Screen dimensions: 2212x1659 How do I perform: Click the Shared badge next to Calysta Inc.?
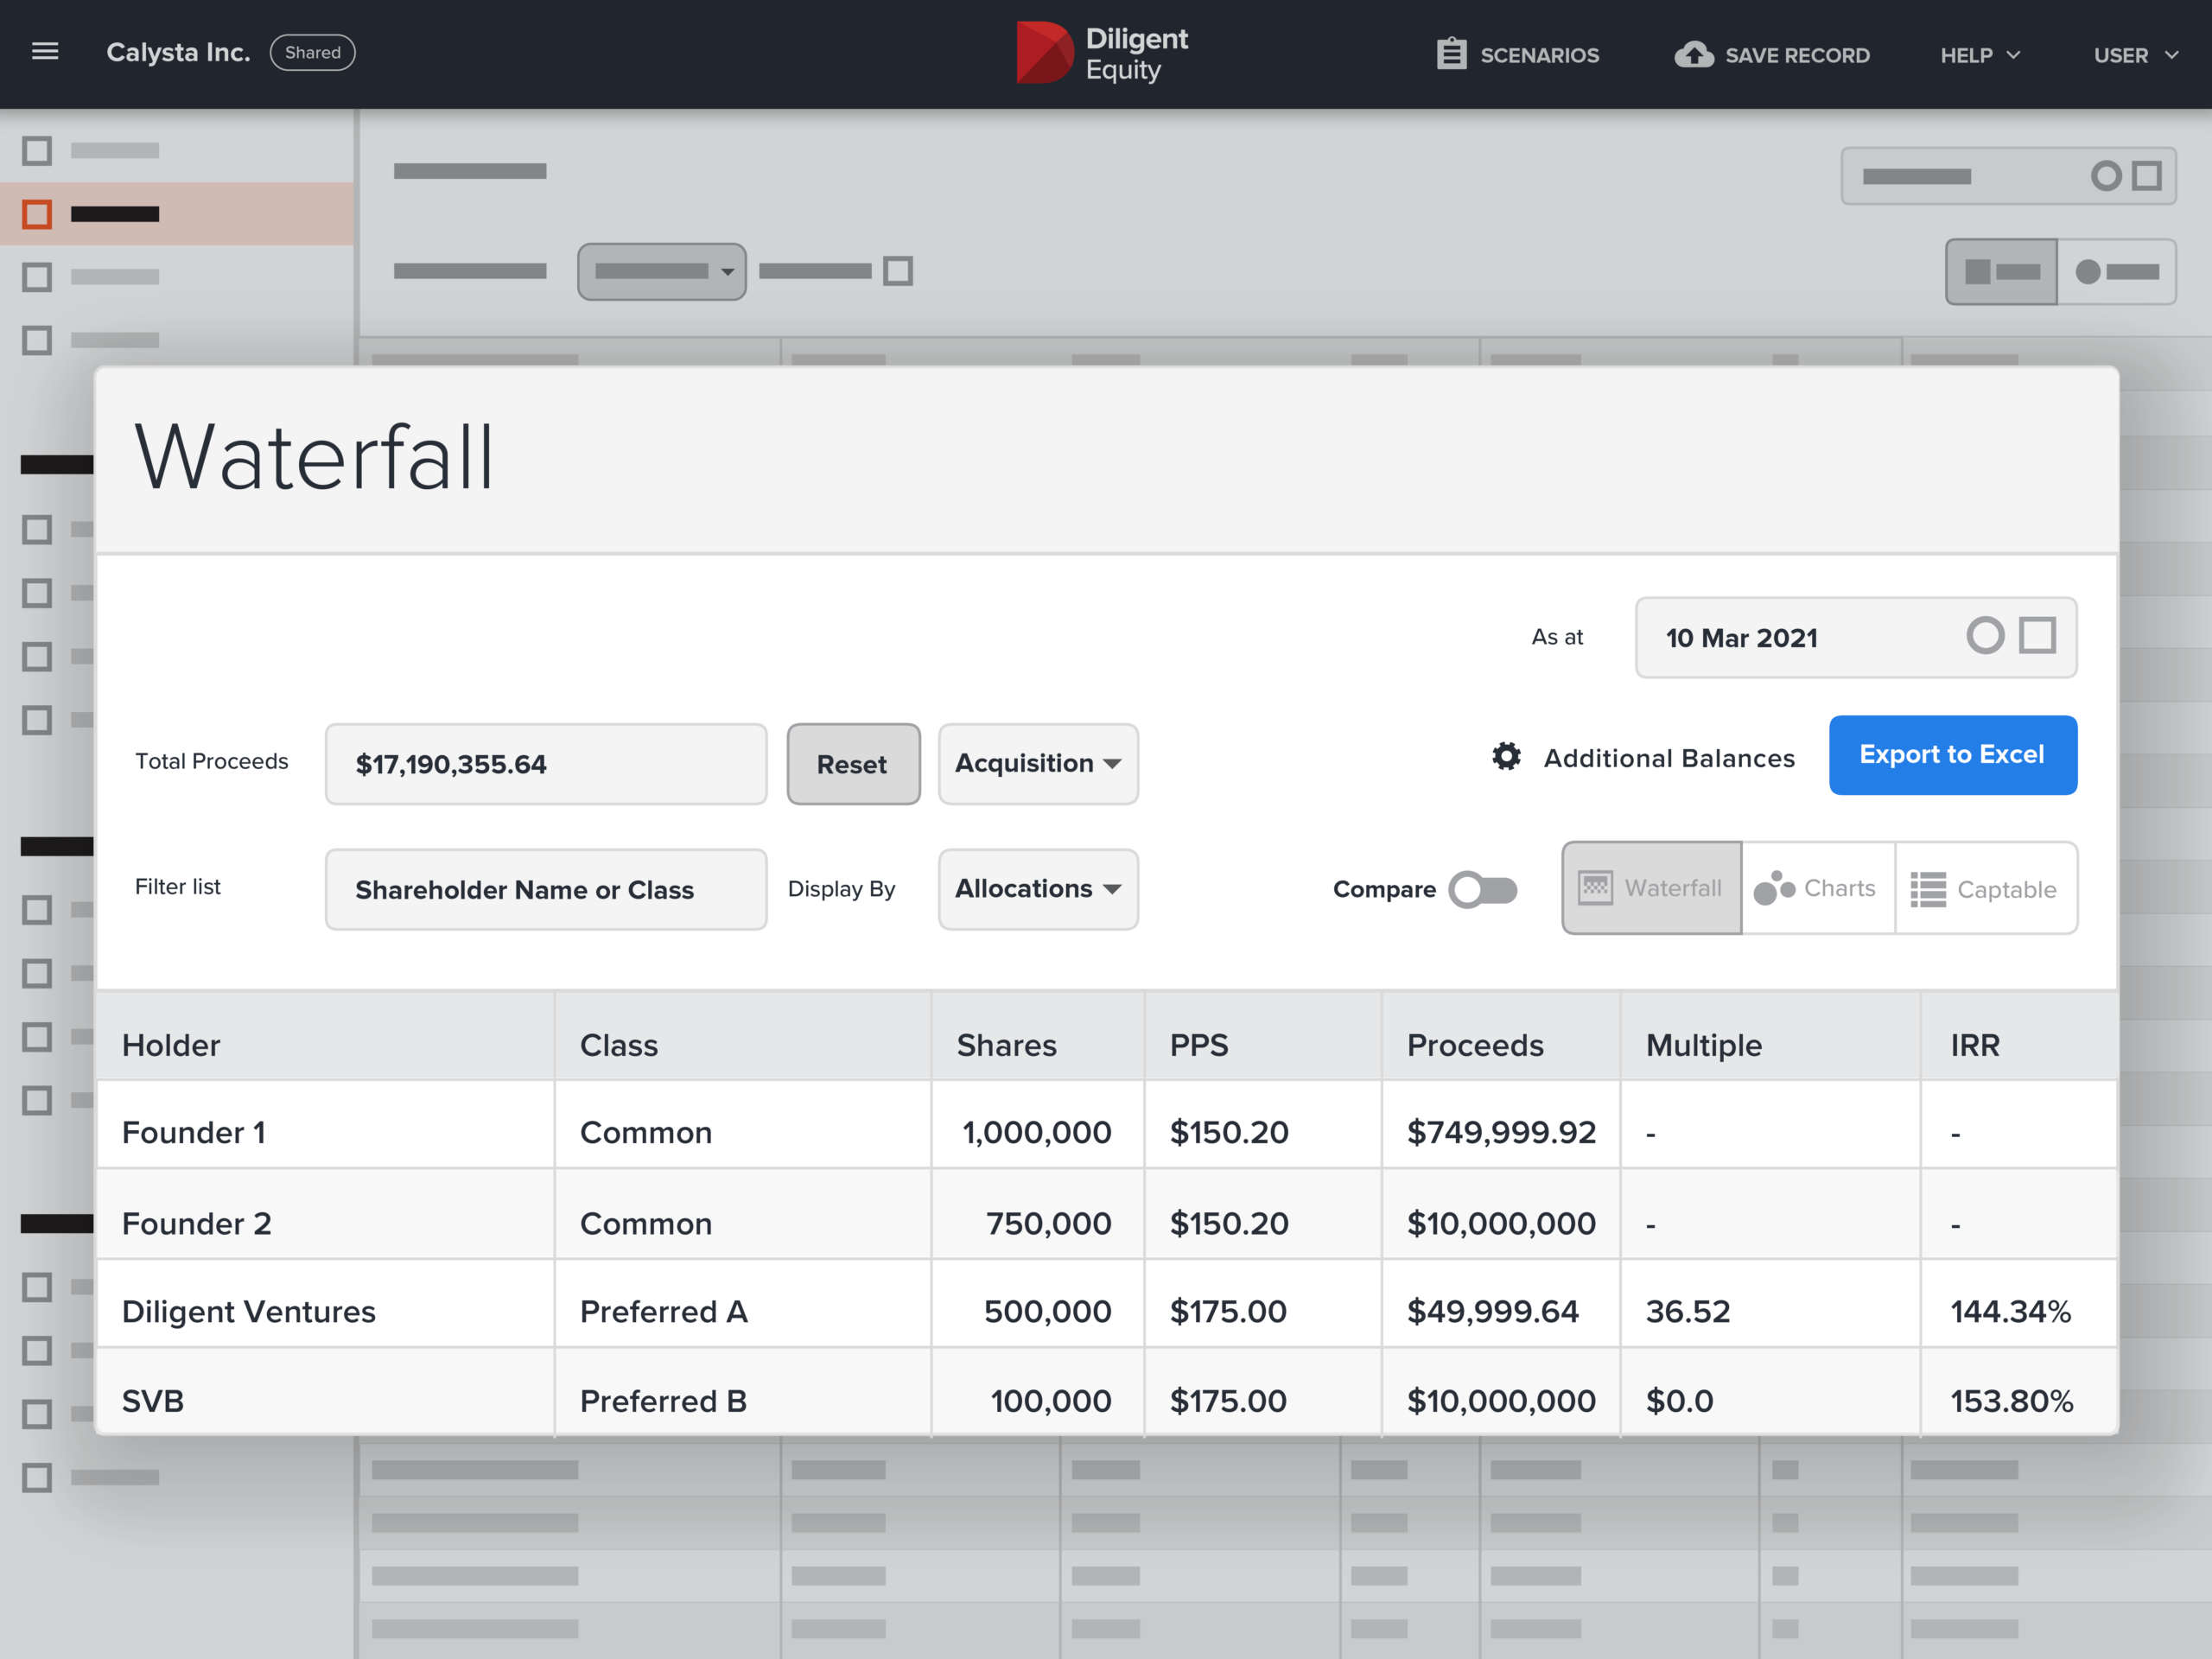tap(313, 52)
